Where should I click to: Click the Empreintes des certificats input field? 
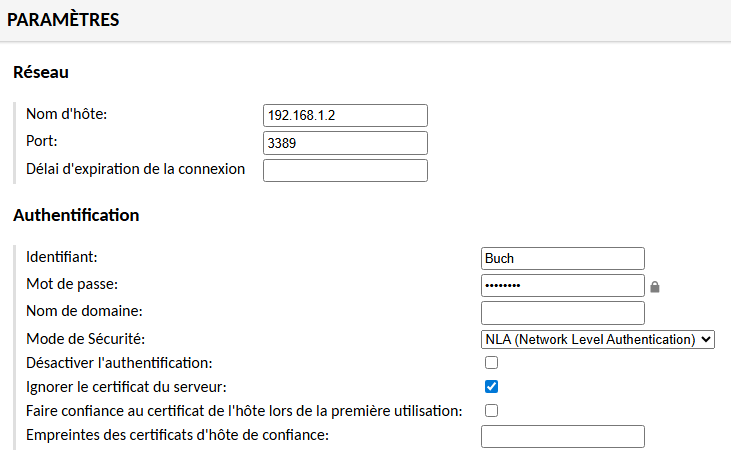click(562, 436)
